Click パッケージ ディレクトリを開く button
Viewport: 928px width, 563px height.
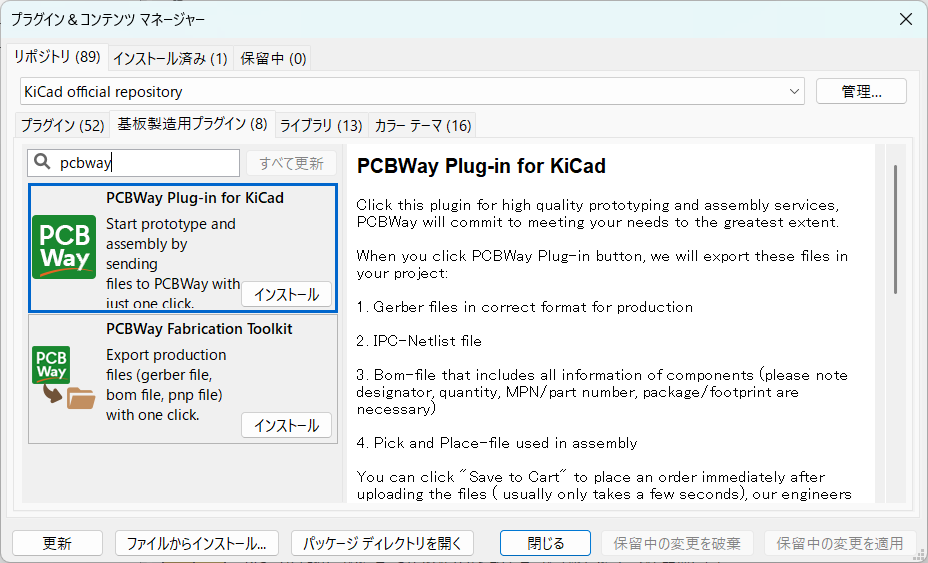pyautogui.click(x=382, y=543)
